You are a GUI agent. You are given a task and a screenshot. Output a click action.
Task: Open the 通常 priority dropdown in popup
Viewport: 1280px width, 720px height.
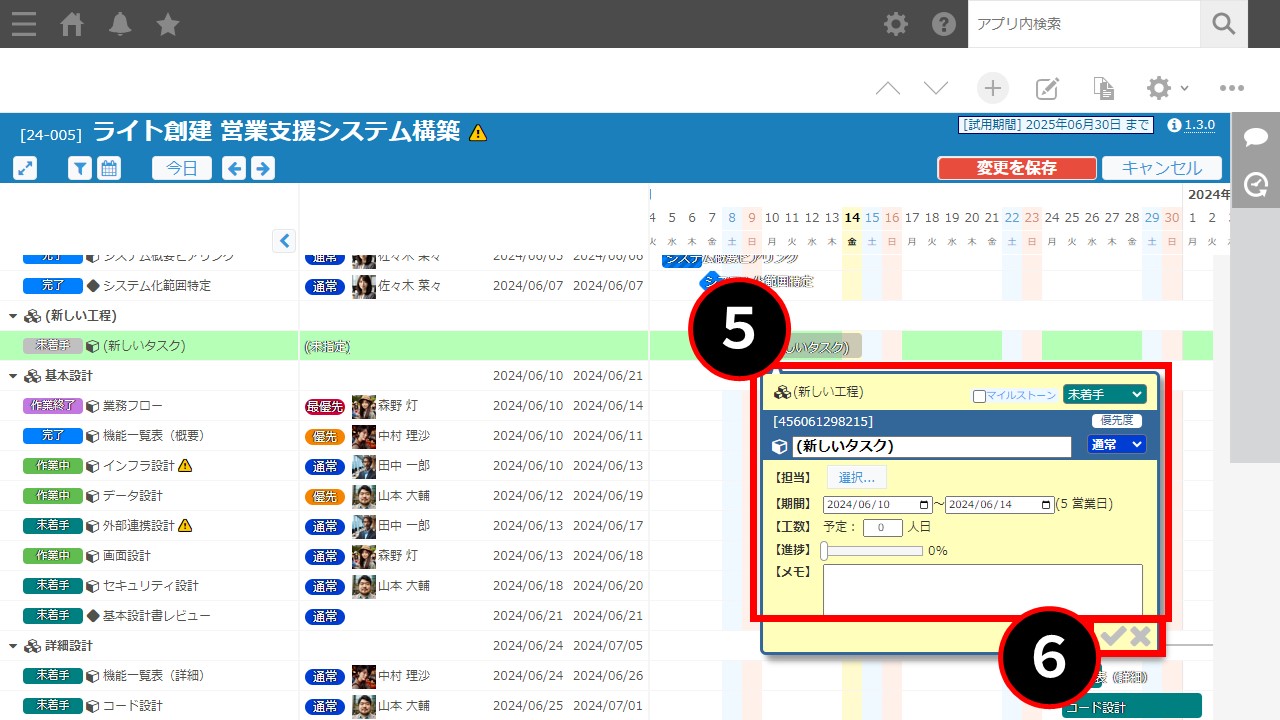(1116, 445)
